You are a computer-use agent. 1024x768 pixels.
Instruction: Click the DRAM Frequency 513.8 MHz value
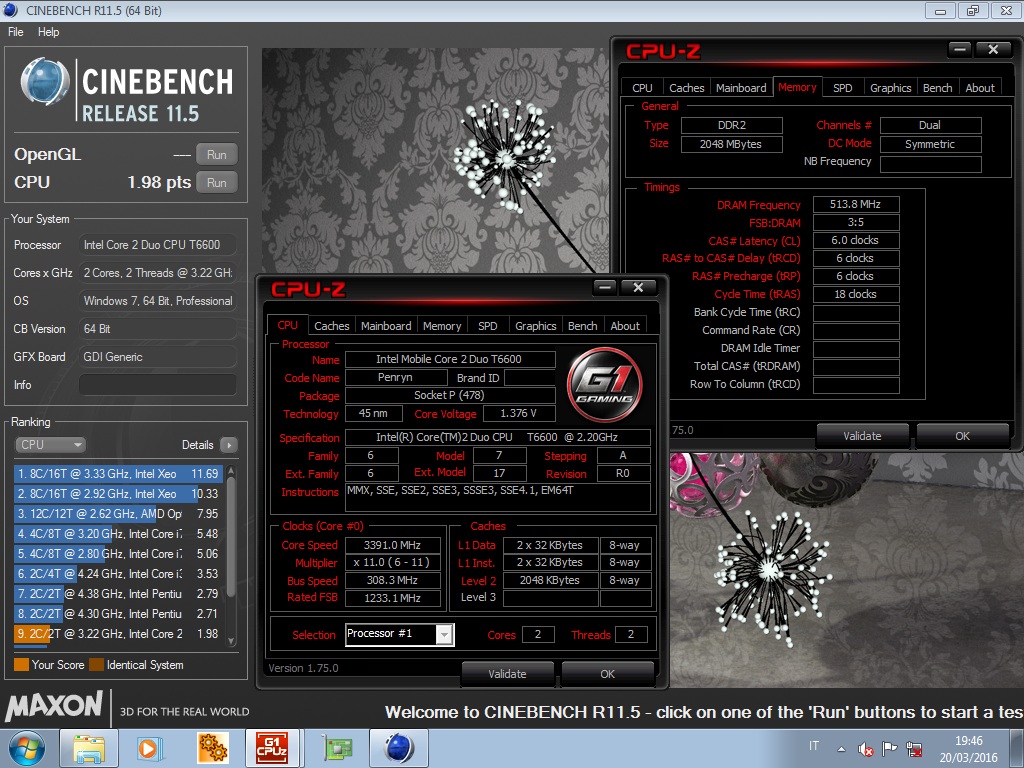tap(856, 204)
